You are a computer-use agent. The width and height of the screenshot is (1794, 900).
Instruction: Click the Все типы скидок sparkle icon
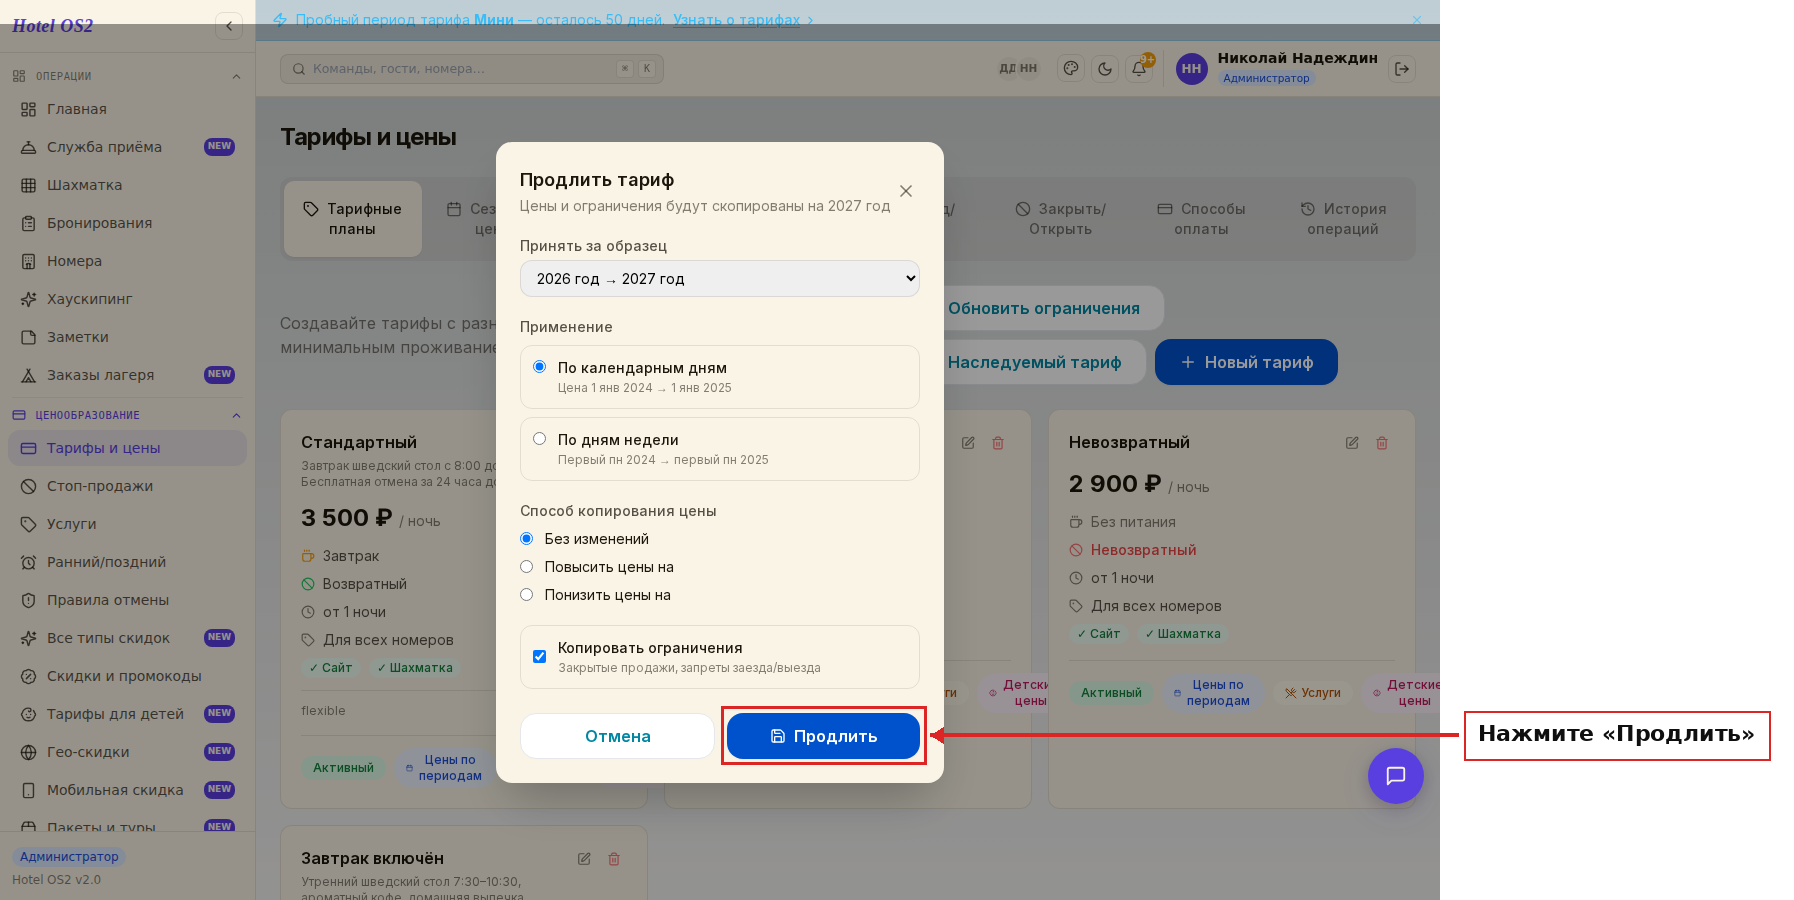28,638
